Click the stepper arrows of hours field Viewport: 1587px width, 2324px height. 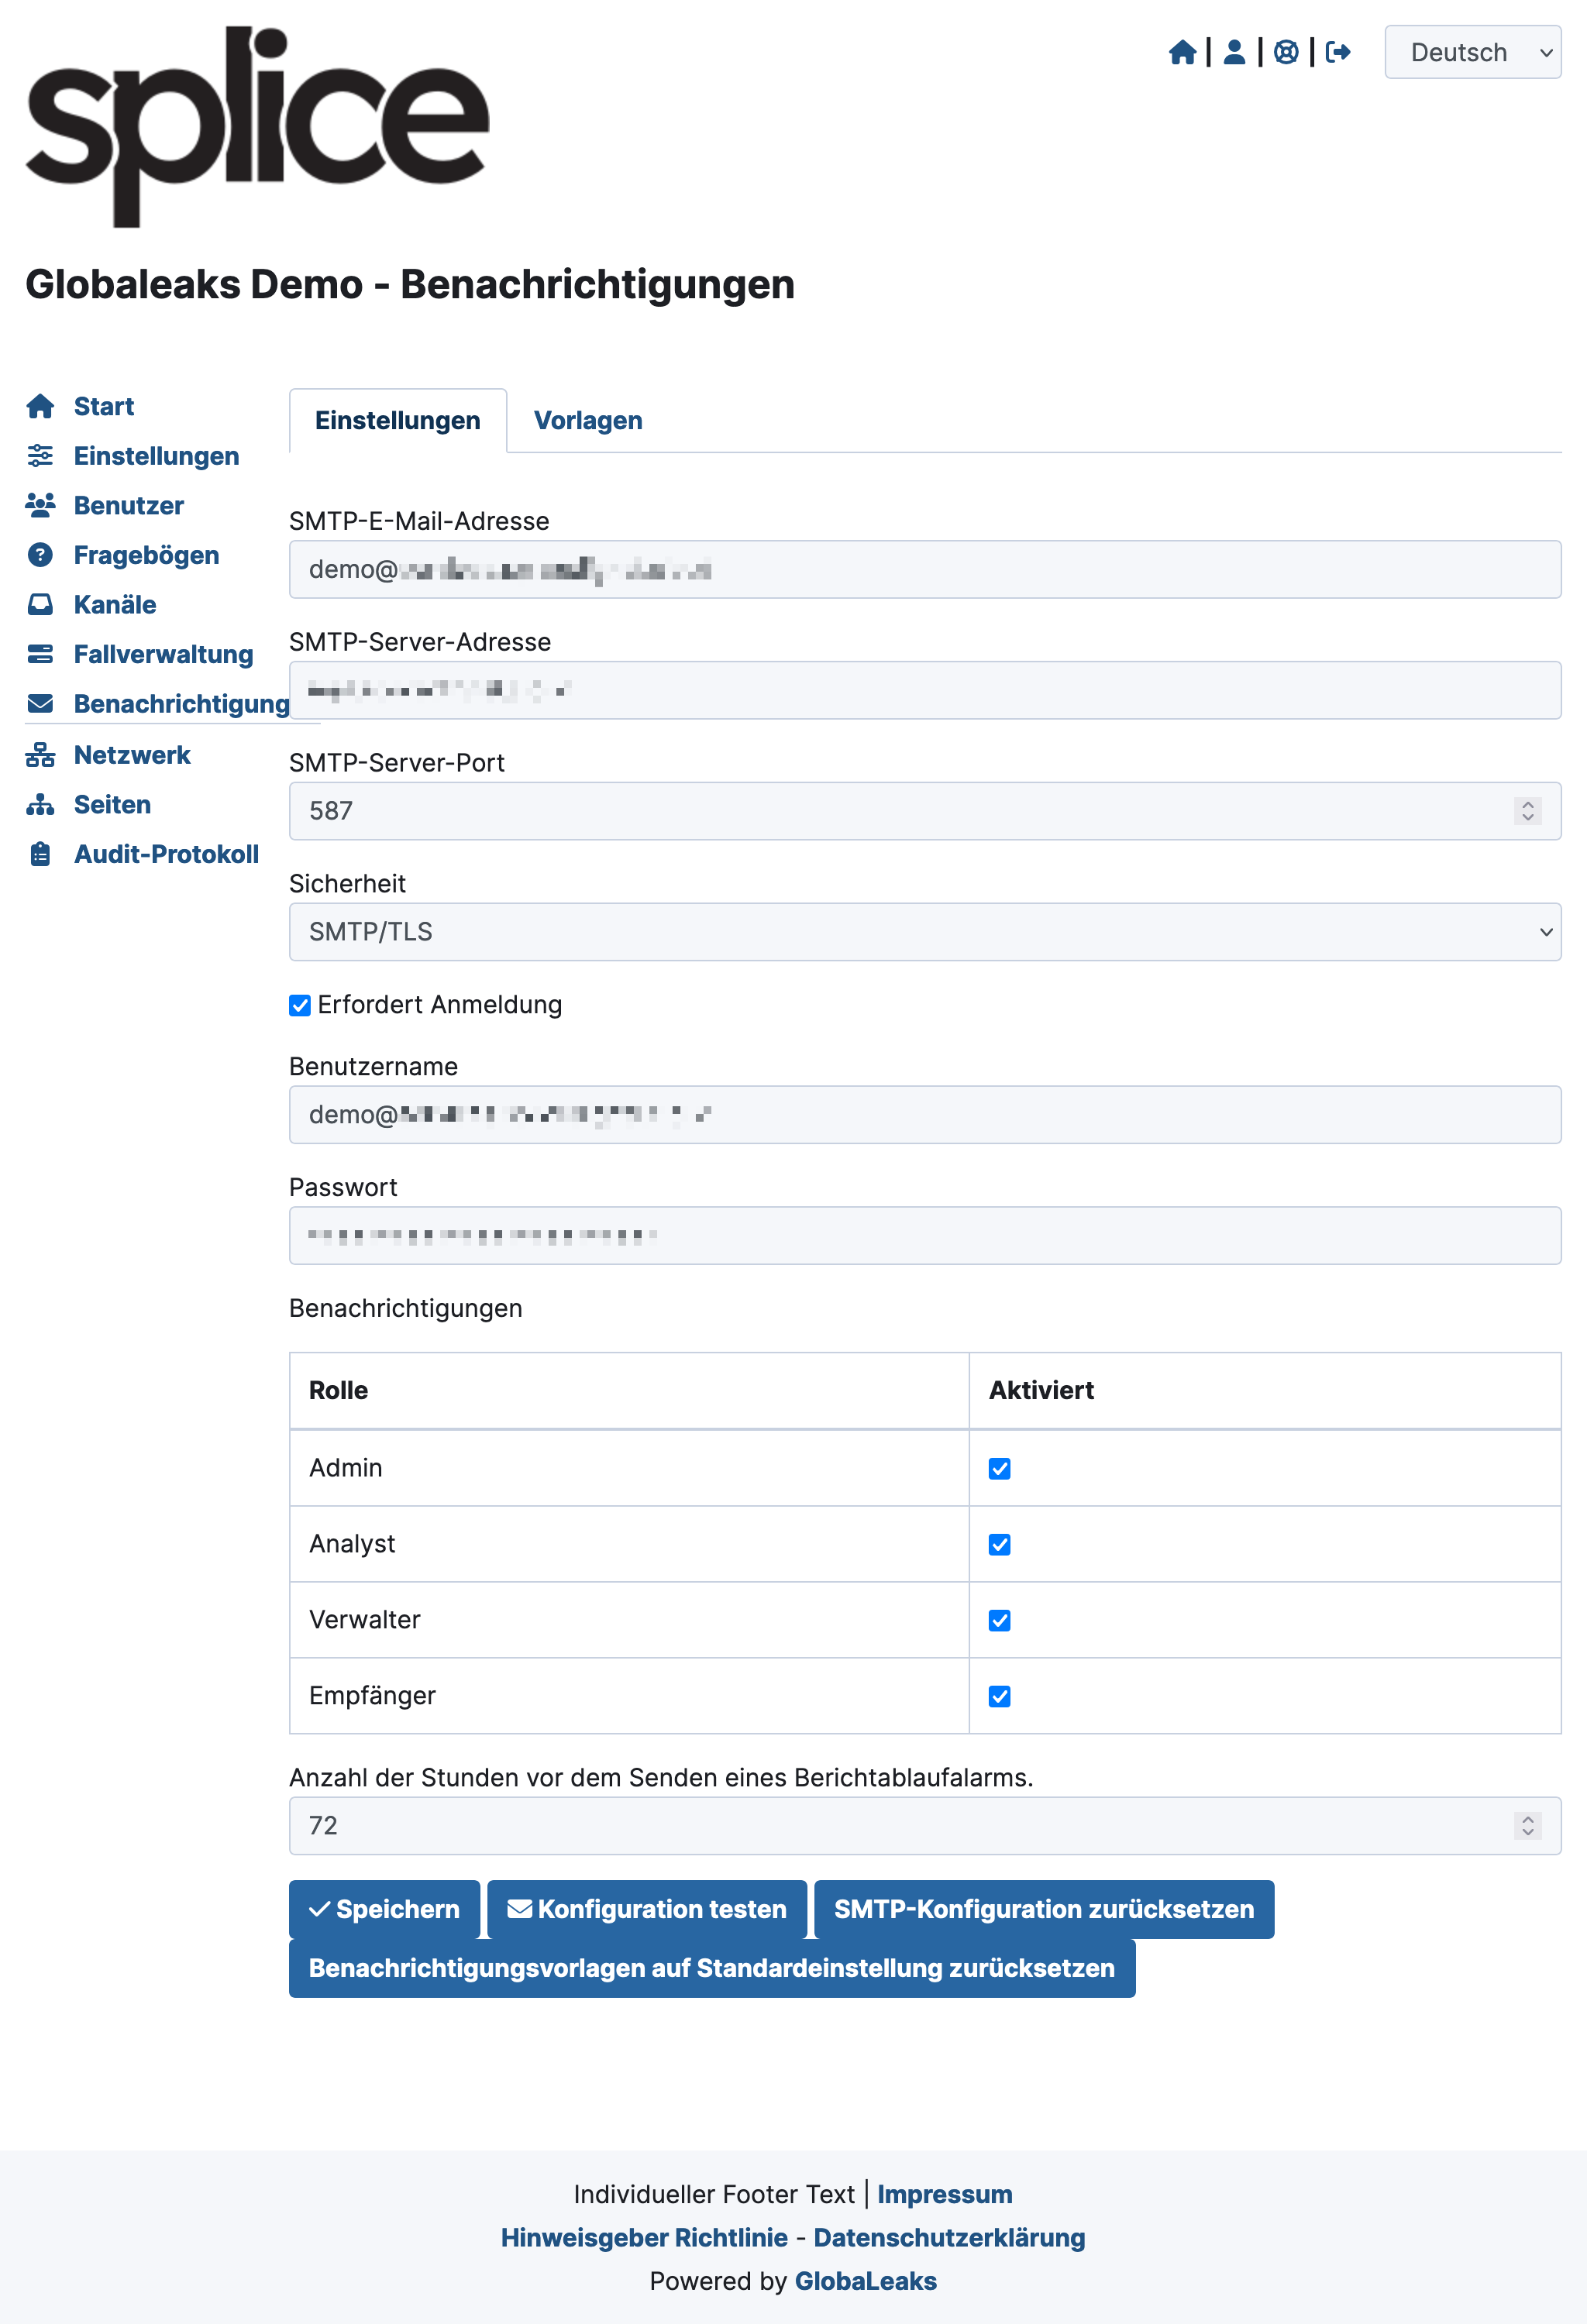(1527, 1826)
